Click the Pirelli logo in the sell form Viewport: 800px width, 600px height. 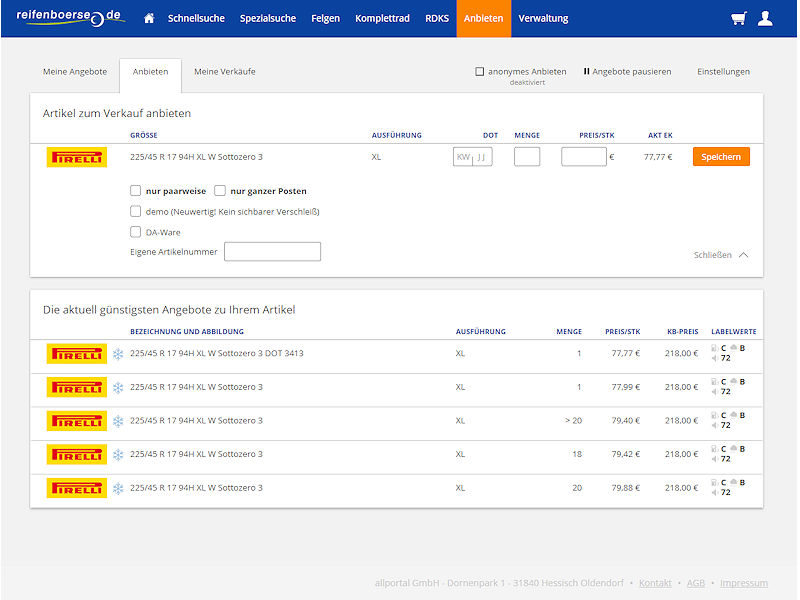(77, 157)
